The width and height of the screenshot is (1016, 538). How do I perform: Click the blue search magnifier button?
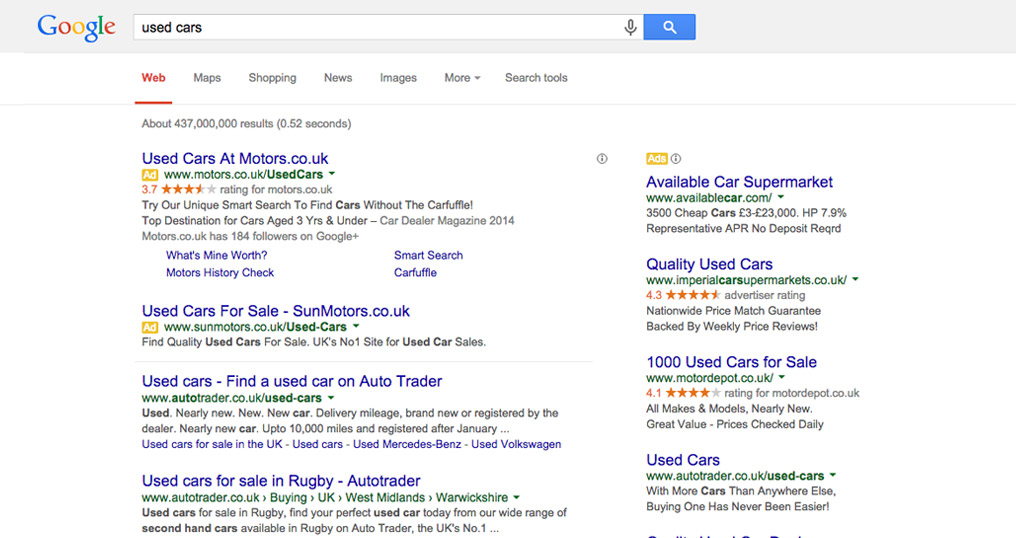tap(669, 27)
